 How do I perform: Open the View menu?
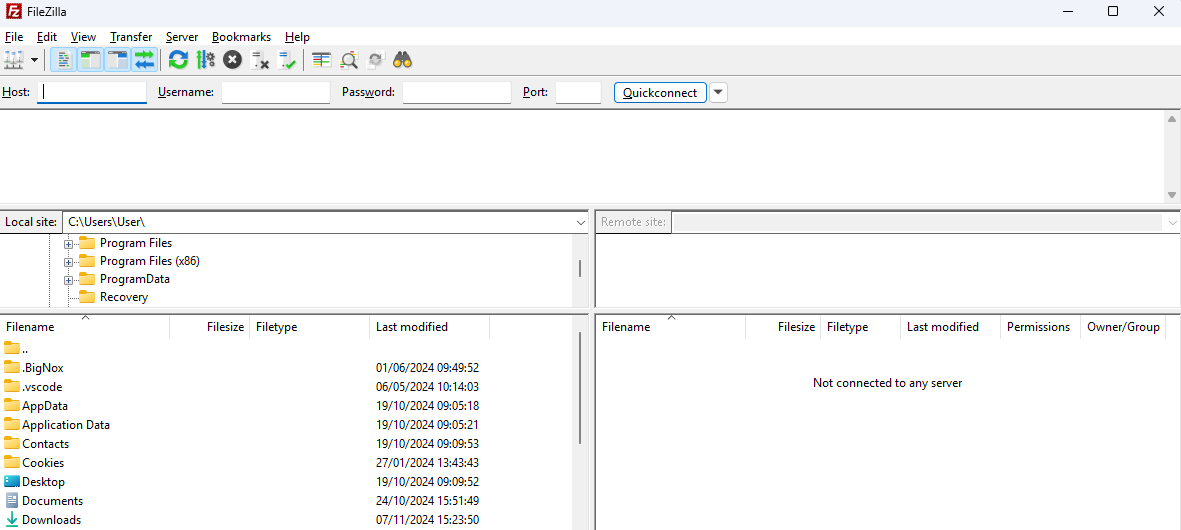tap(84, 37)
